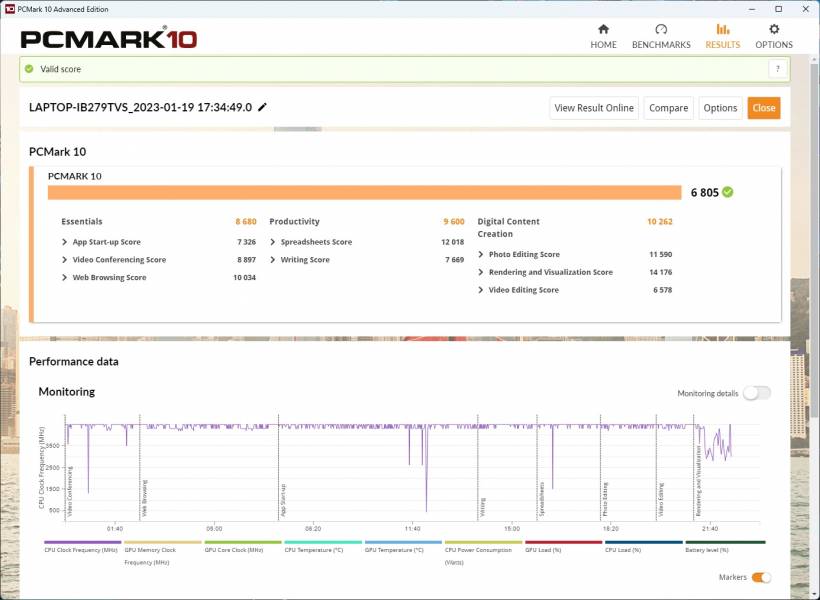Click the Video Editing value 6 578
The image size is (820, 600).
[x=663, y=290]
